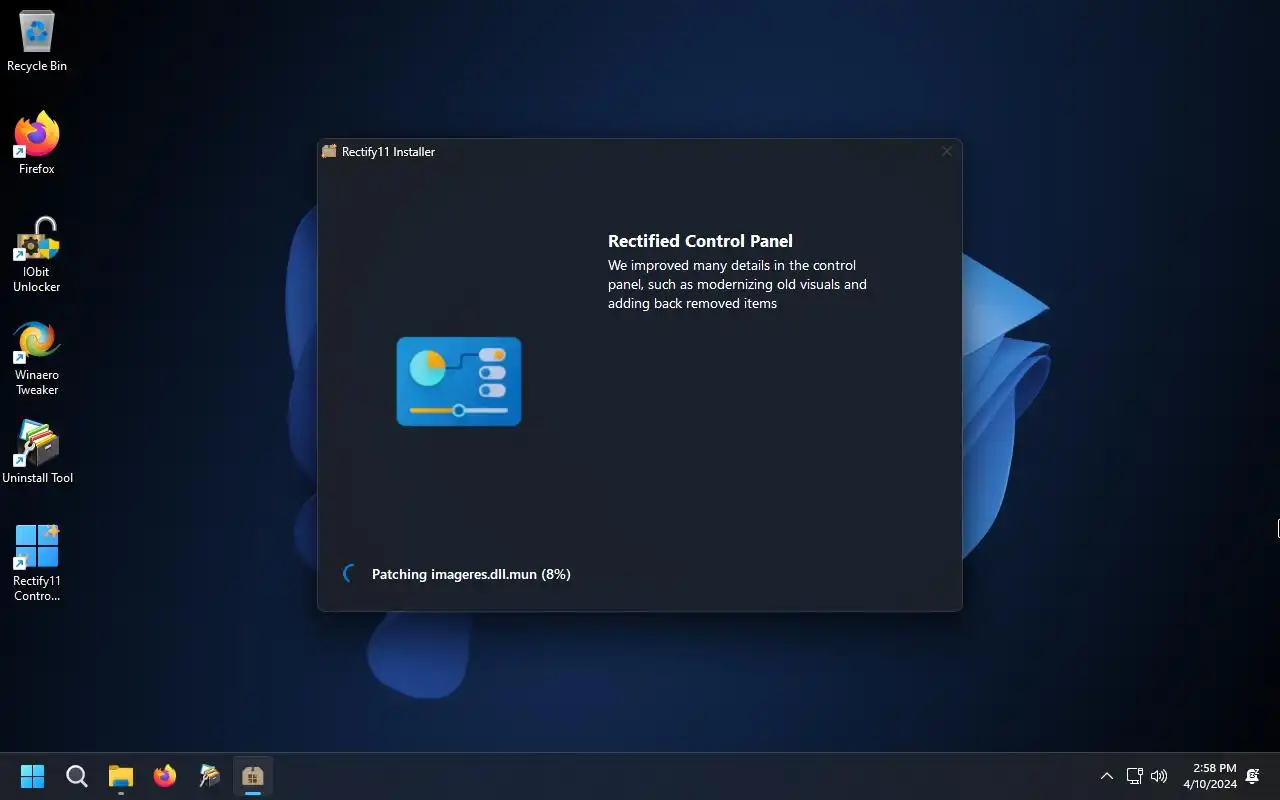1280x800 pixels.
Task: Open the notifications bell icon
Action: pos(1253,776)
